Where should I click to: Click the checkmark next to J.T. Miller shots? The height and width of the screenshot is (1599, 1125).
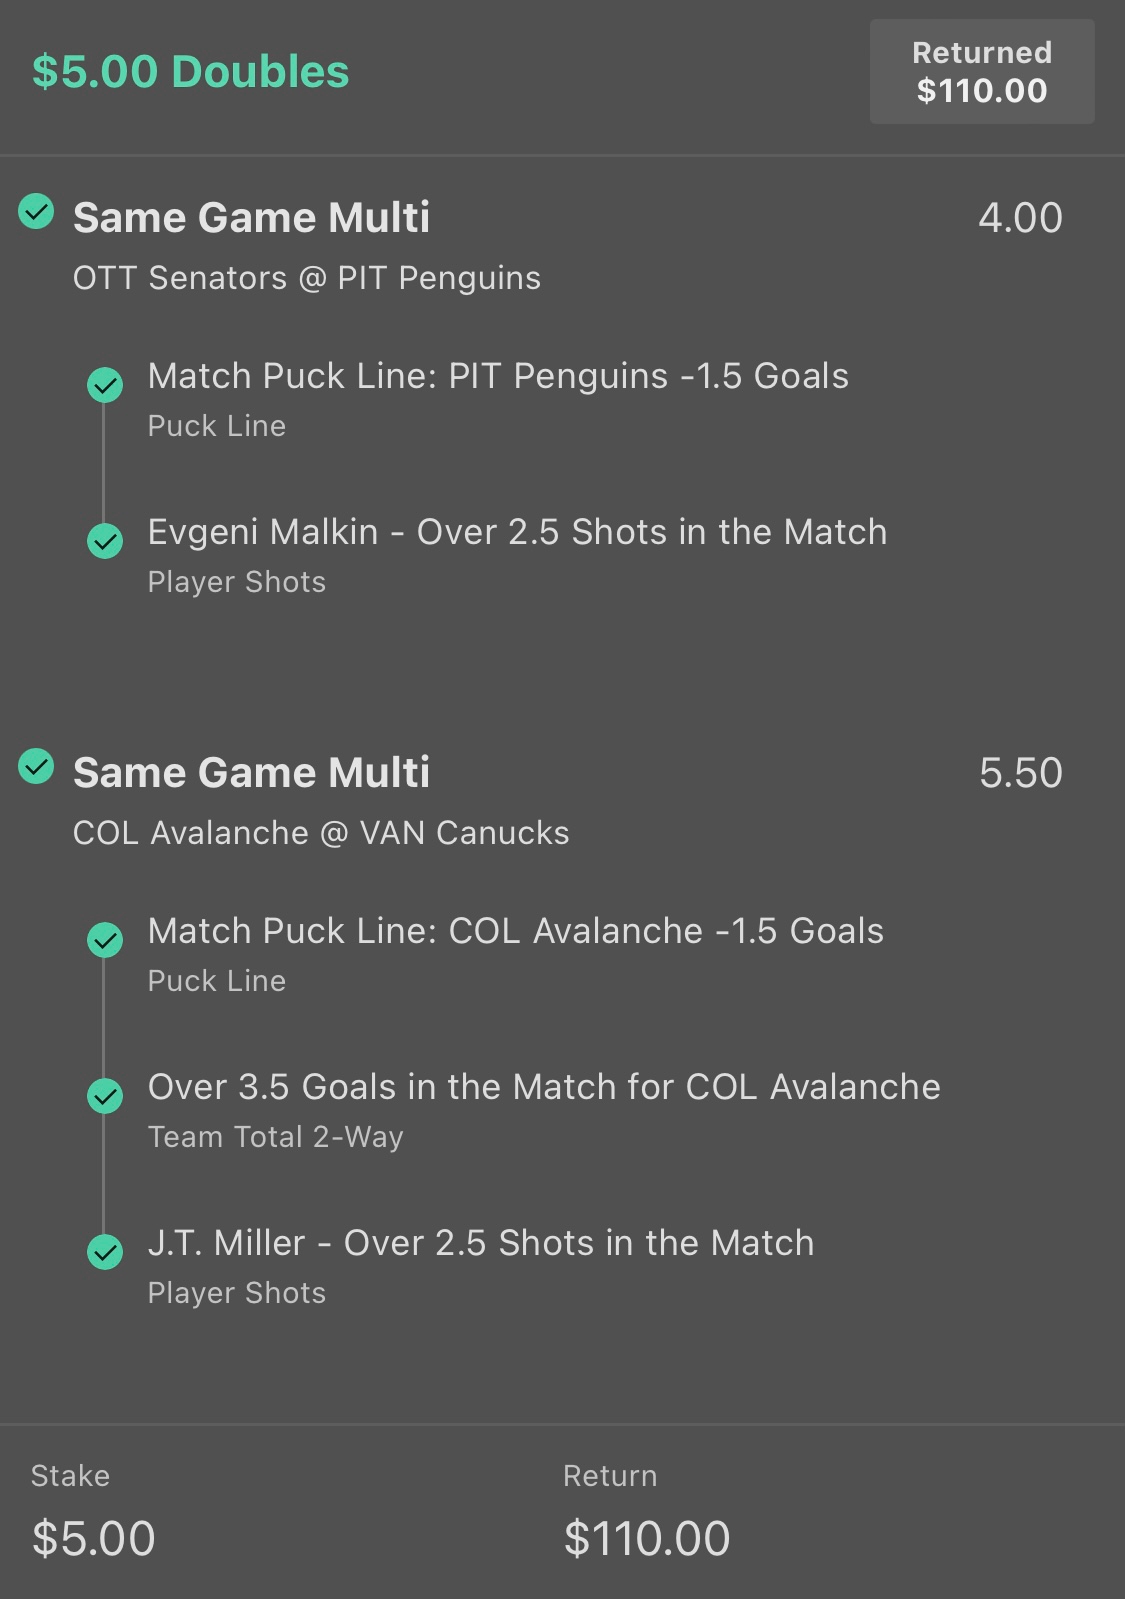(x=105, y=1252)
